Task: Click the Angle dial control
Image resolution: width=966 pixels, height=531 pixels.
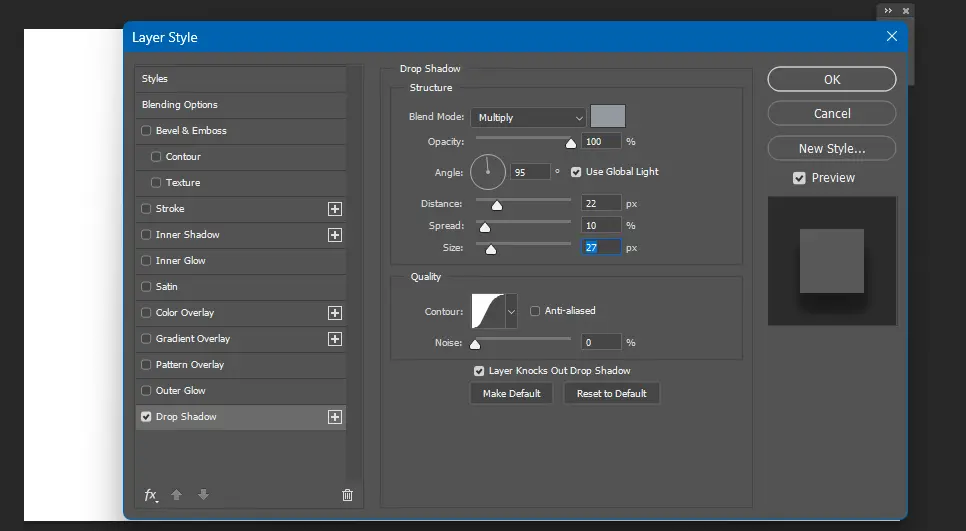Action: [x=488, y=172]
